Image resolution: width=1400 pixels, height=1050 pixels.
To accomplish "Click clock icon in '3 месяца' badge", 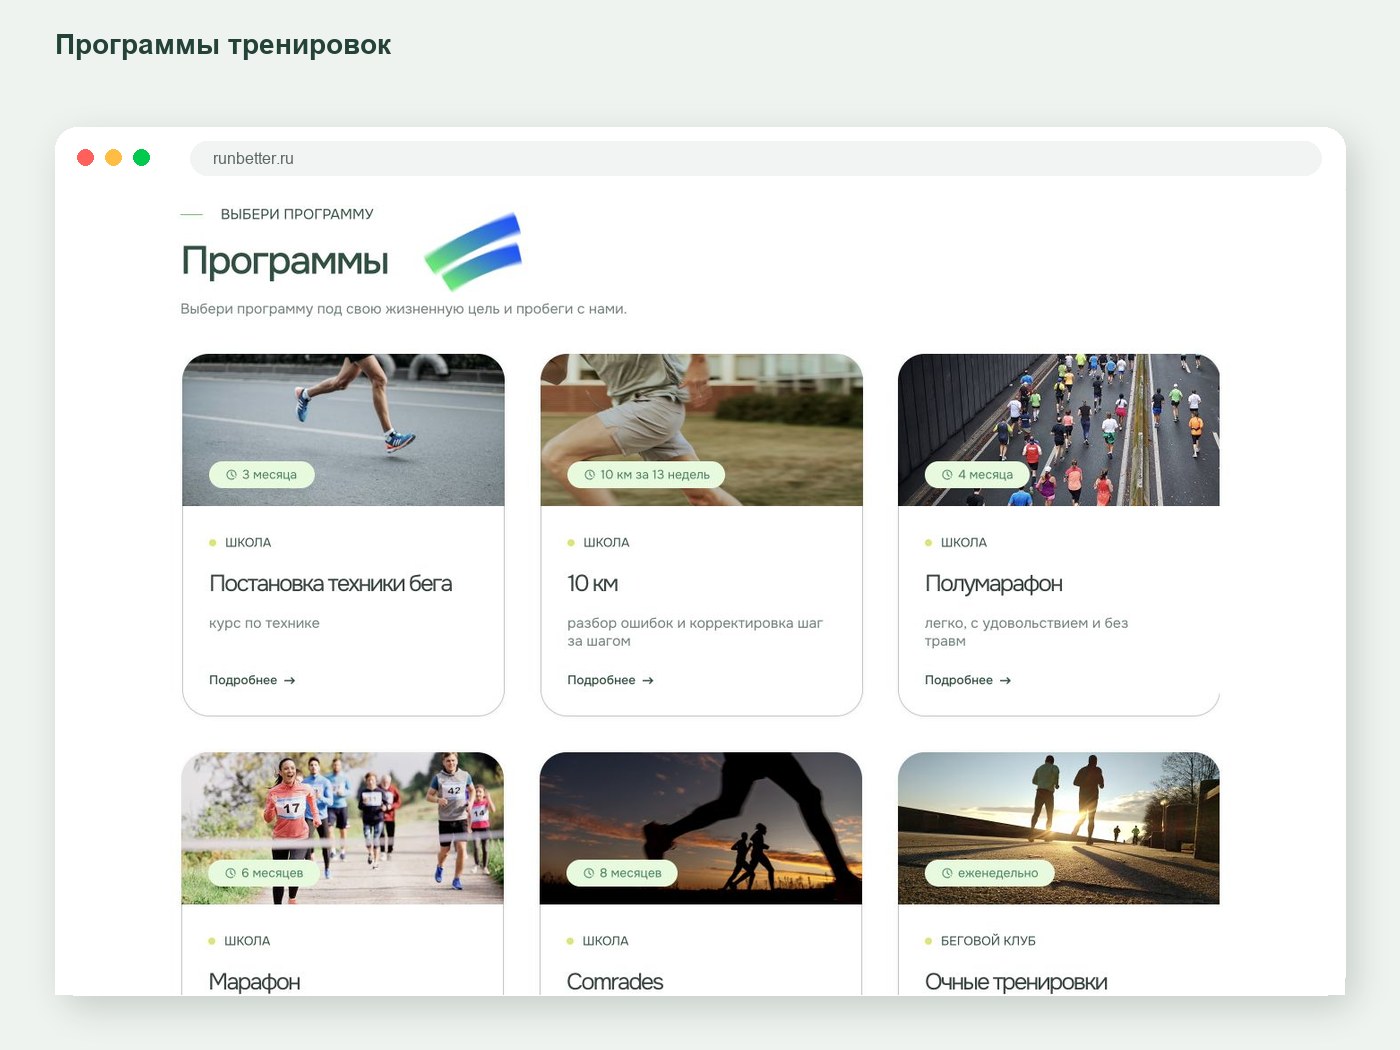I will pos(231,475).
